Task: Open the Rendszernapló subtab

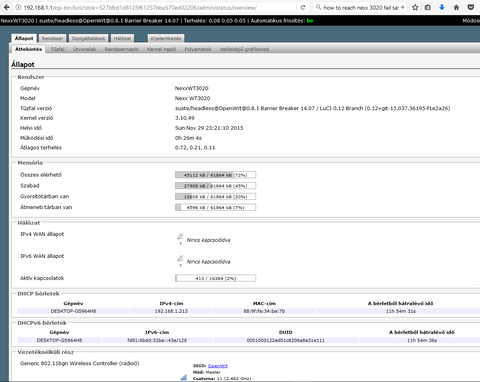Action: click(121, 49)
